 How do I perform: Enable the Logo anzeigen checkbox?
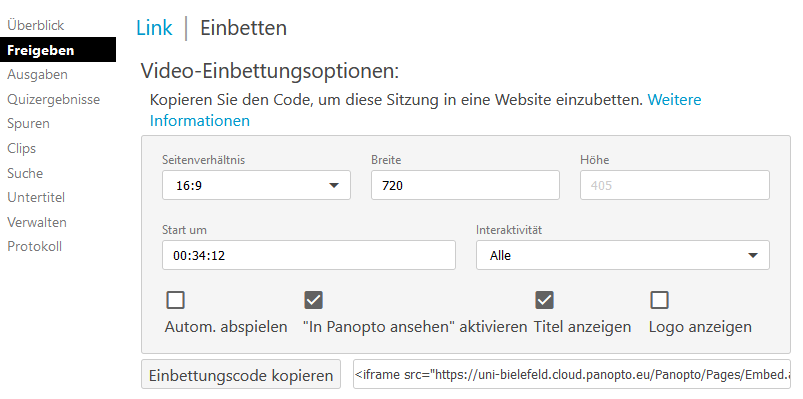point(659,300)
